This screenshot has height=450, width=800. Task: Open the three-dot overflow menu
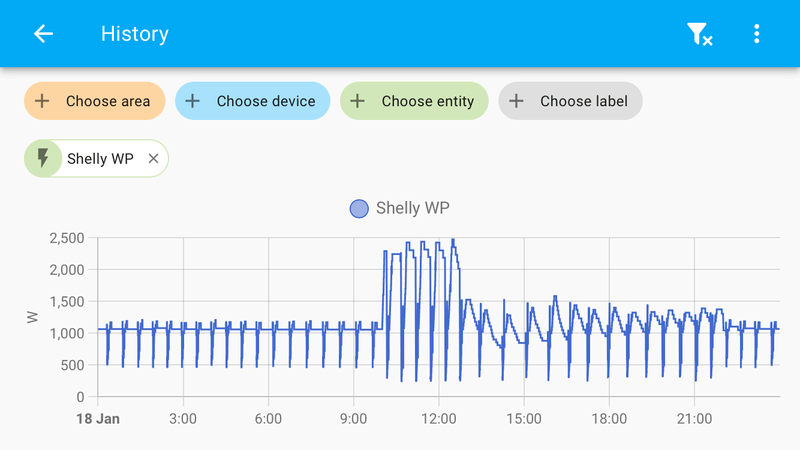[x=757, y=34]
